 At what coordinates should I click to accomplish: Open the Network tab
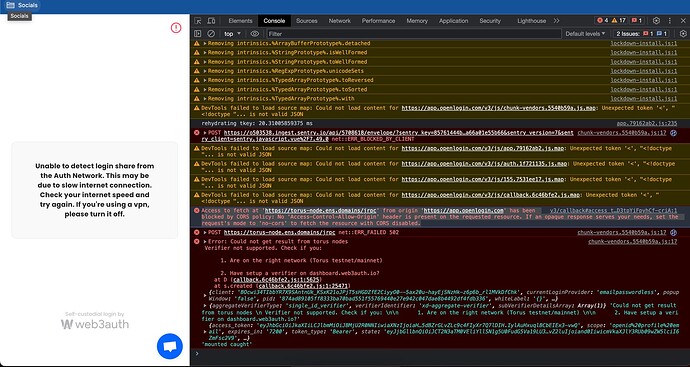pyautogui.click(x=340, y=21)
